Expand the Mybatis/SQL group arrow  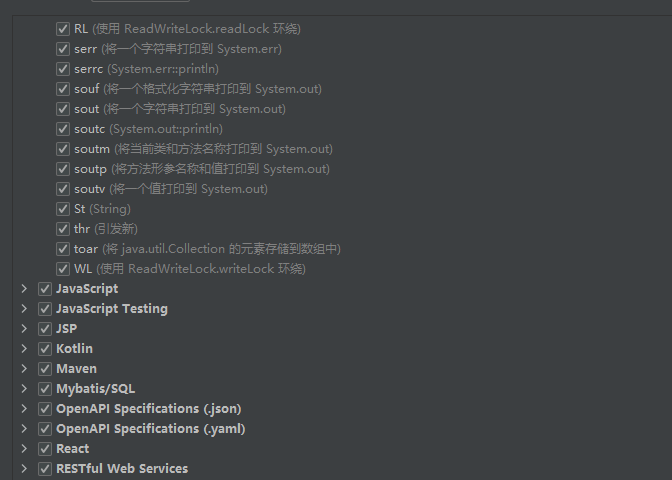pos(24,389)
